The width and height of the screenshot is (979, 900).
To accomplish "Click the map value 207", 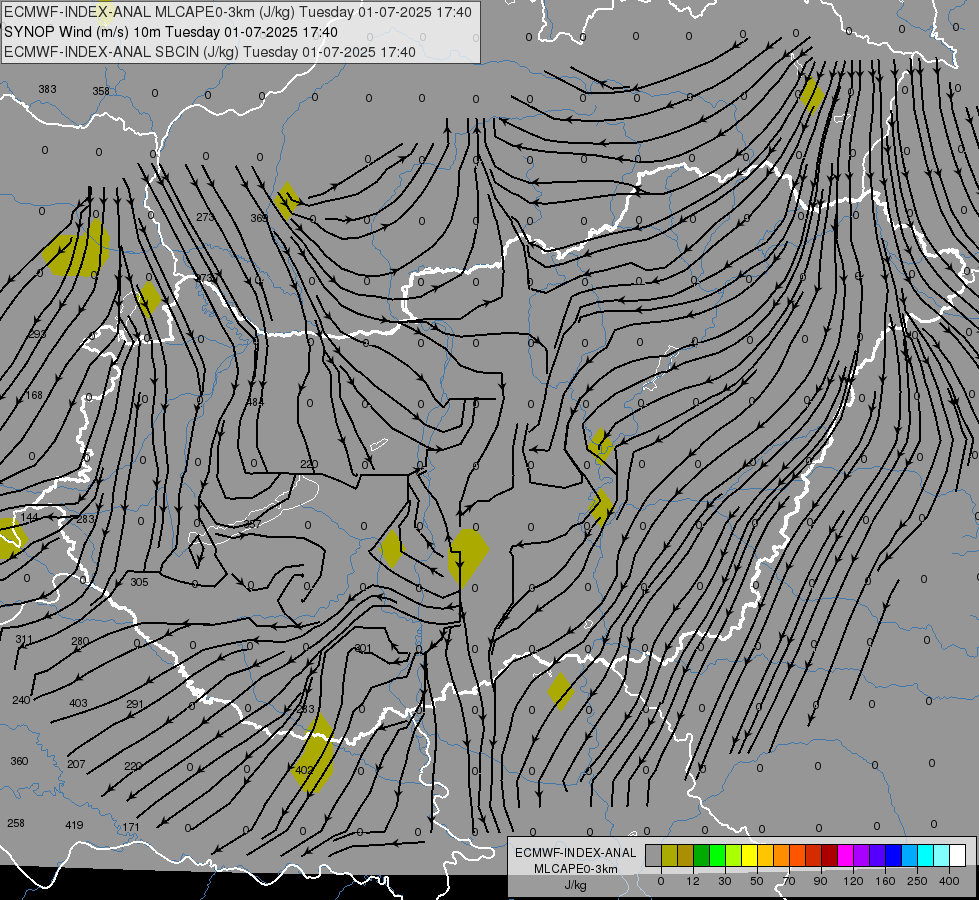I will tap(76, 764).
